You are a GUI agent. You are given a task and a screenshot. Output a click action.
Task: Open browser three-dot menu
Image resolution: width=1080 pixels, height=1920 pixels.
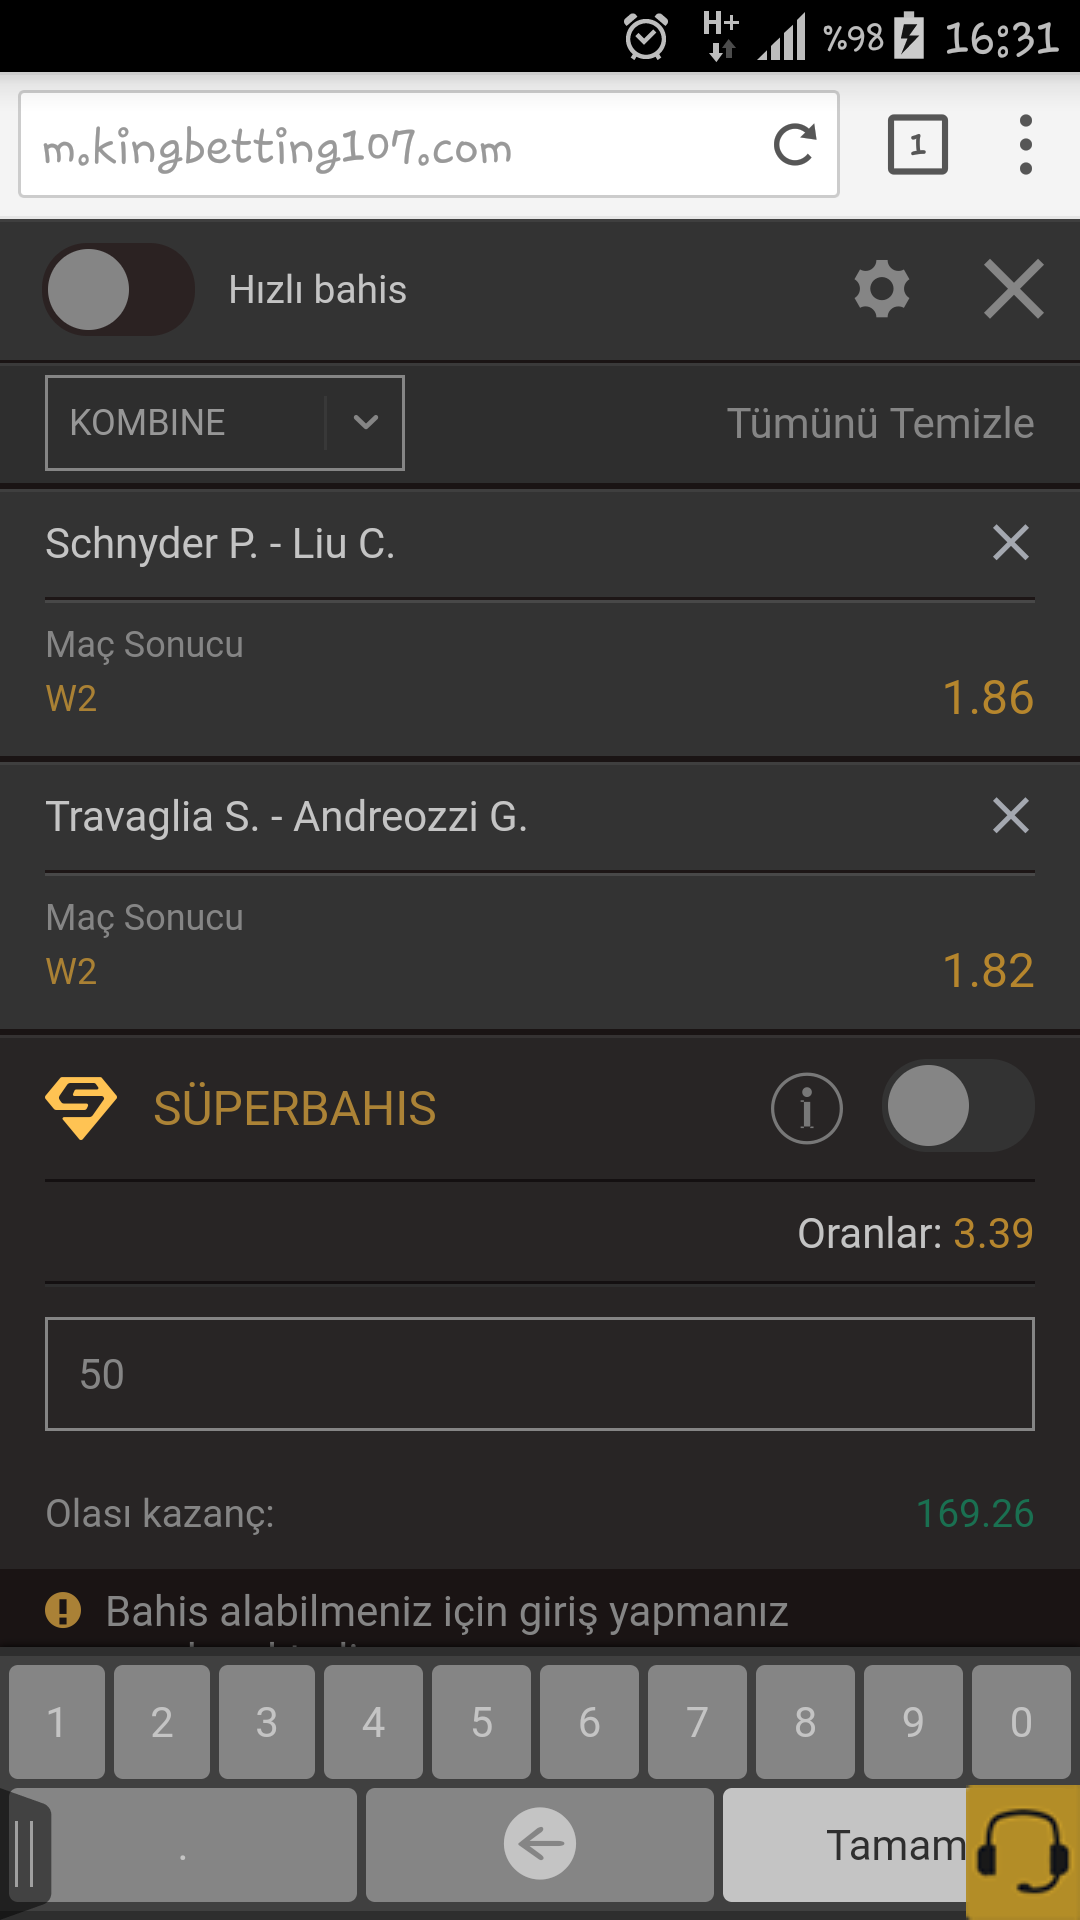pos(1025,145)
